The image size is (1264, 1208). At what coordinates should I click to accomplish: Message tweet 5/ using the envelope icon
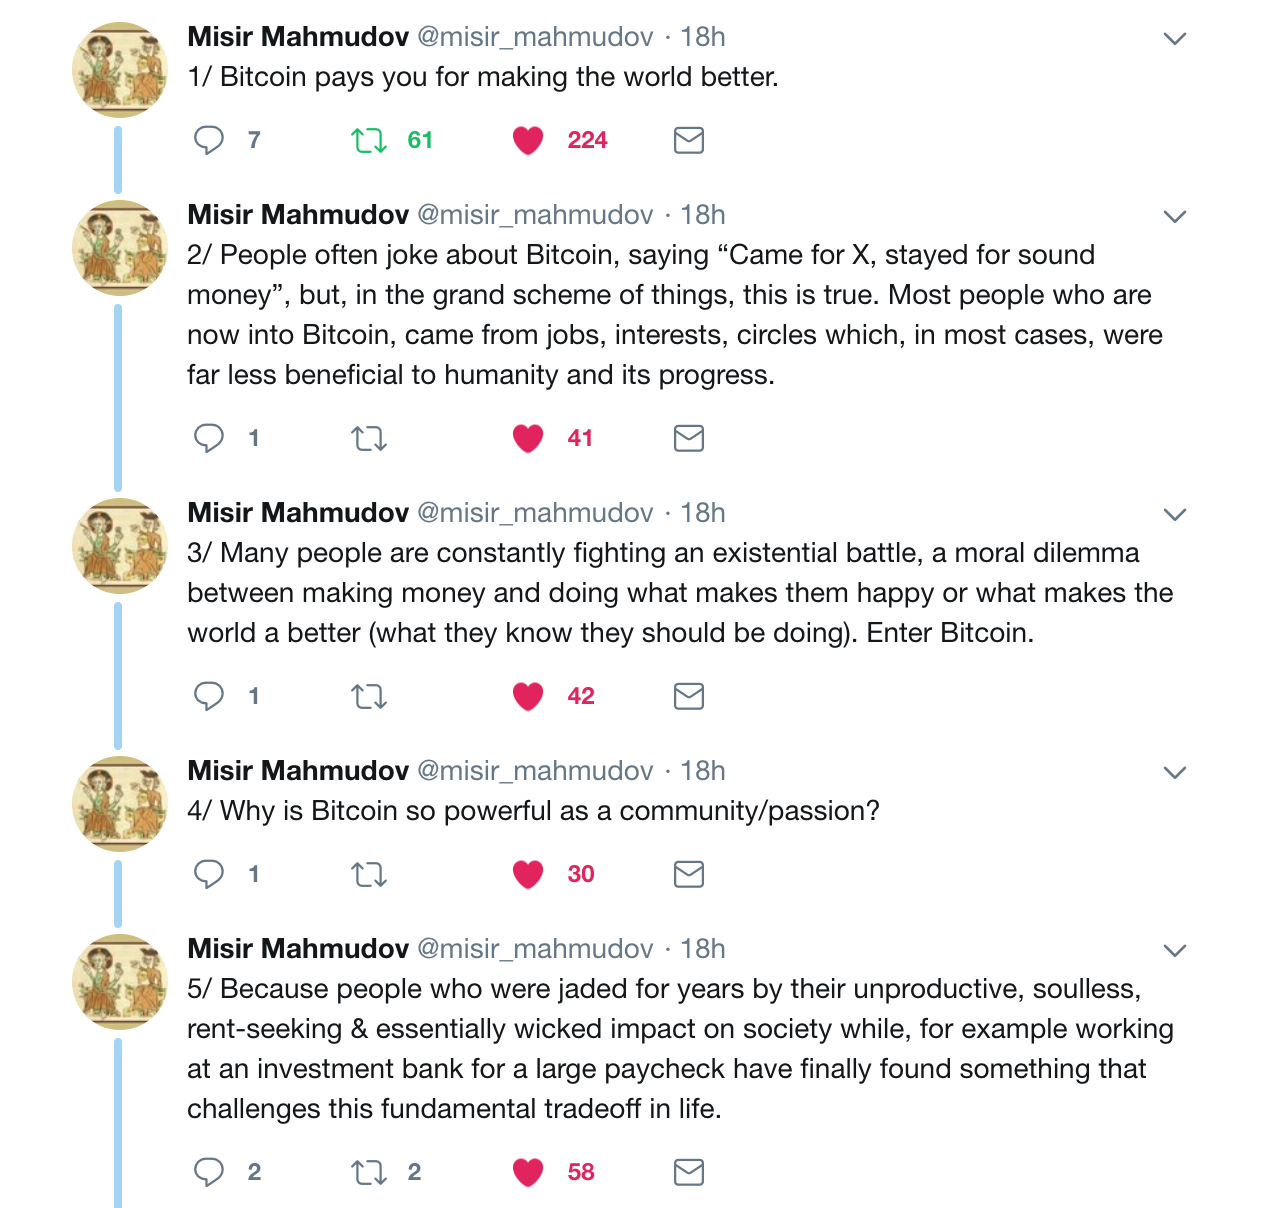(x=689, y=1172)
